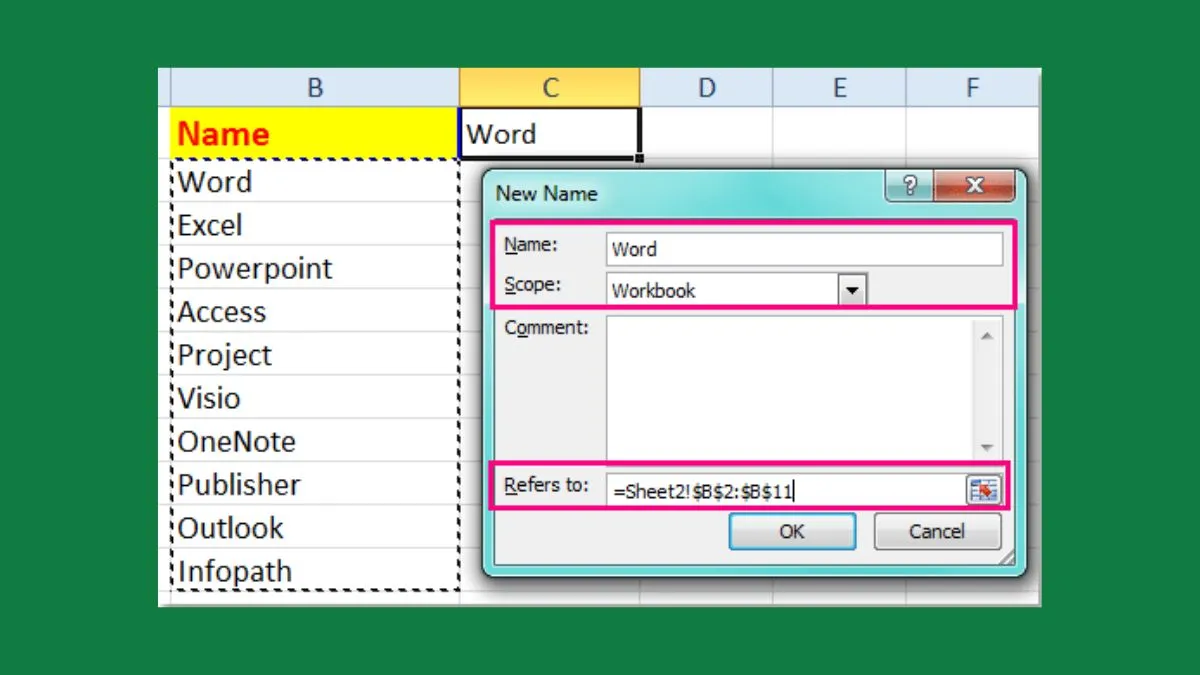Viewport: 1200px width, 675px height.
Task: Select the yellow Name header cell
Action: [314, 134]
